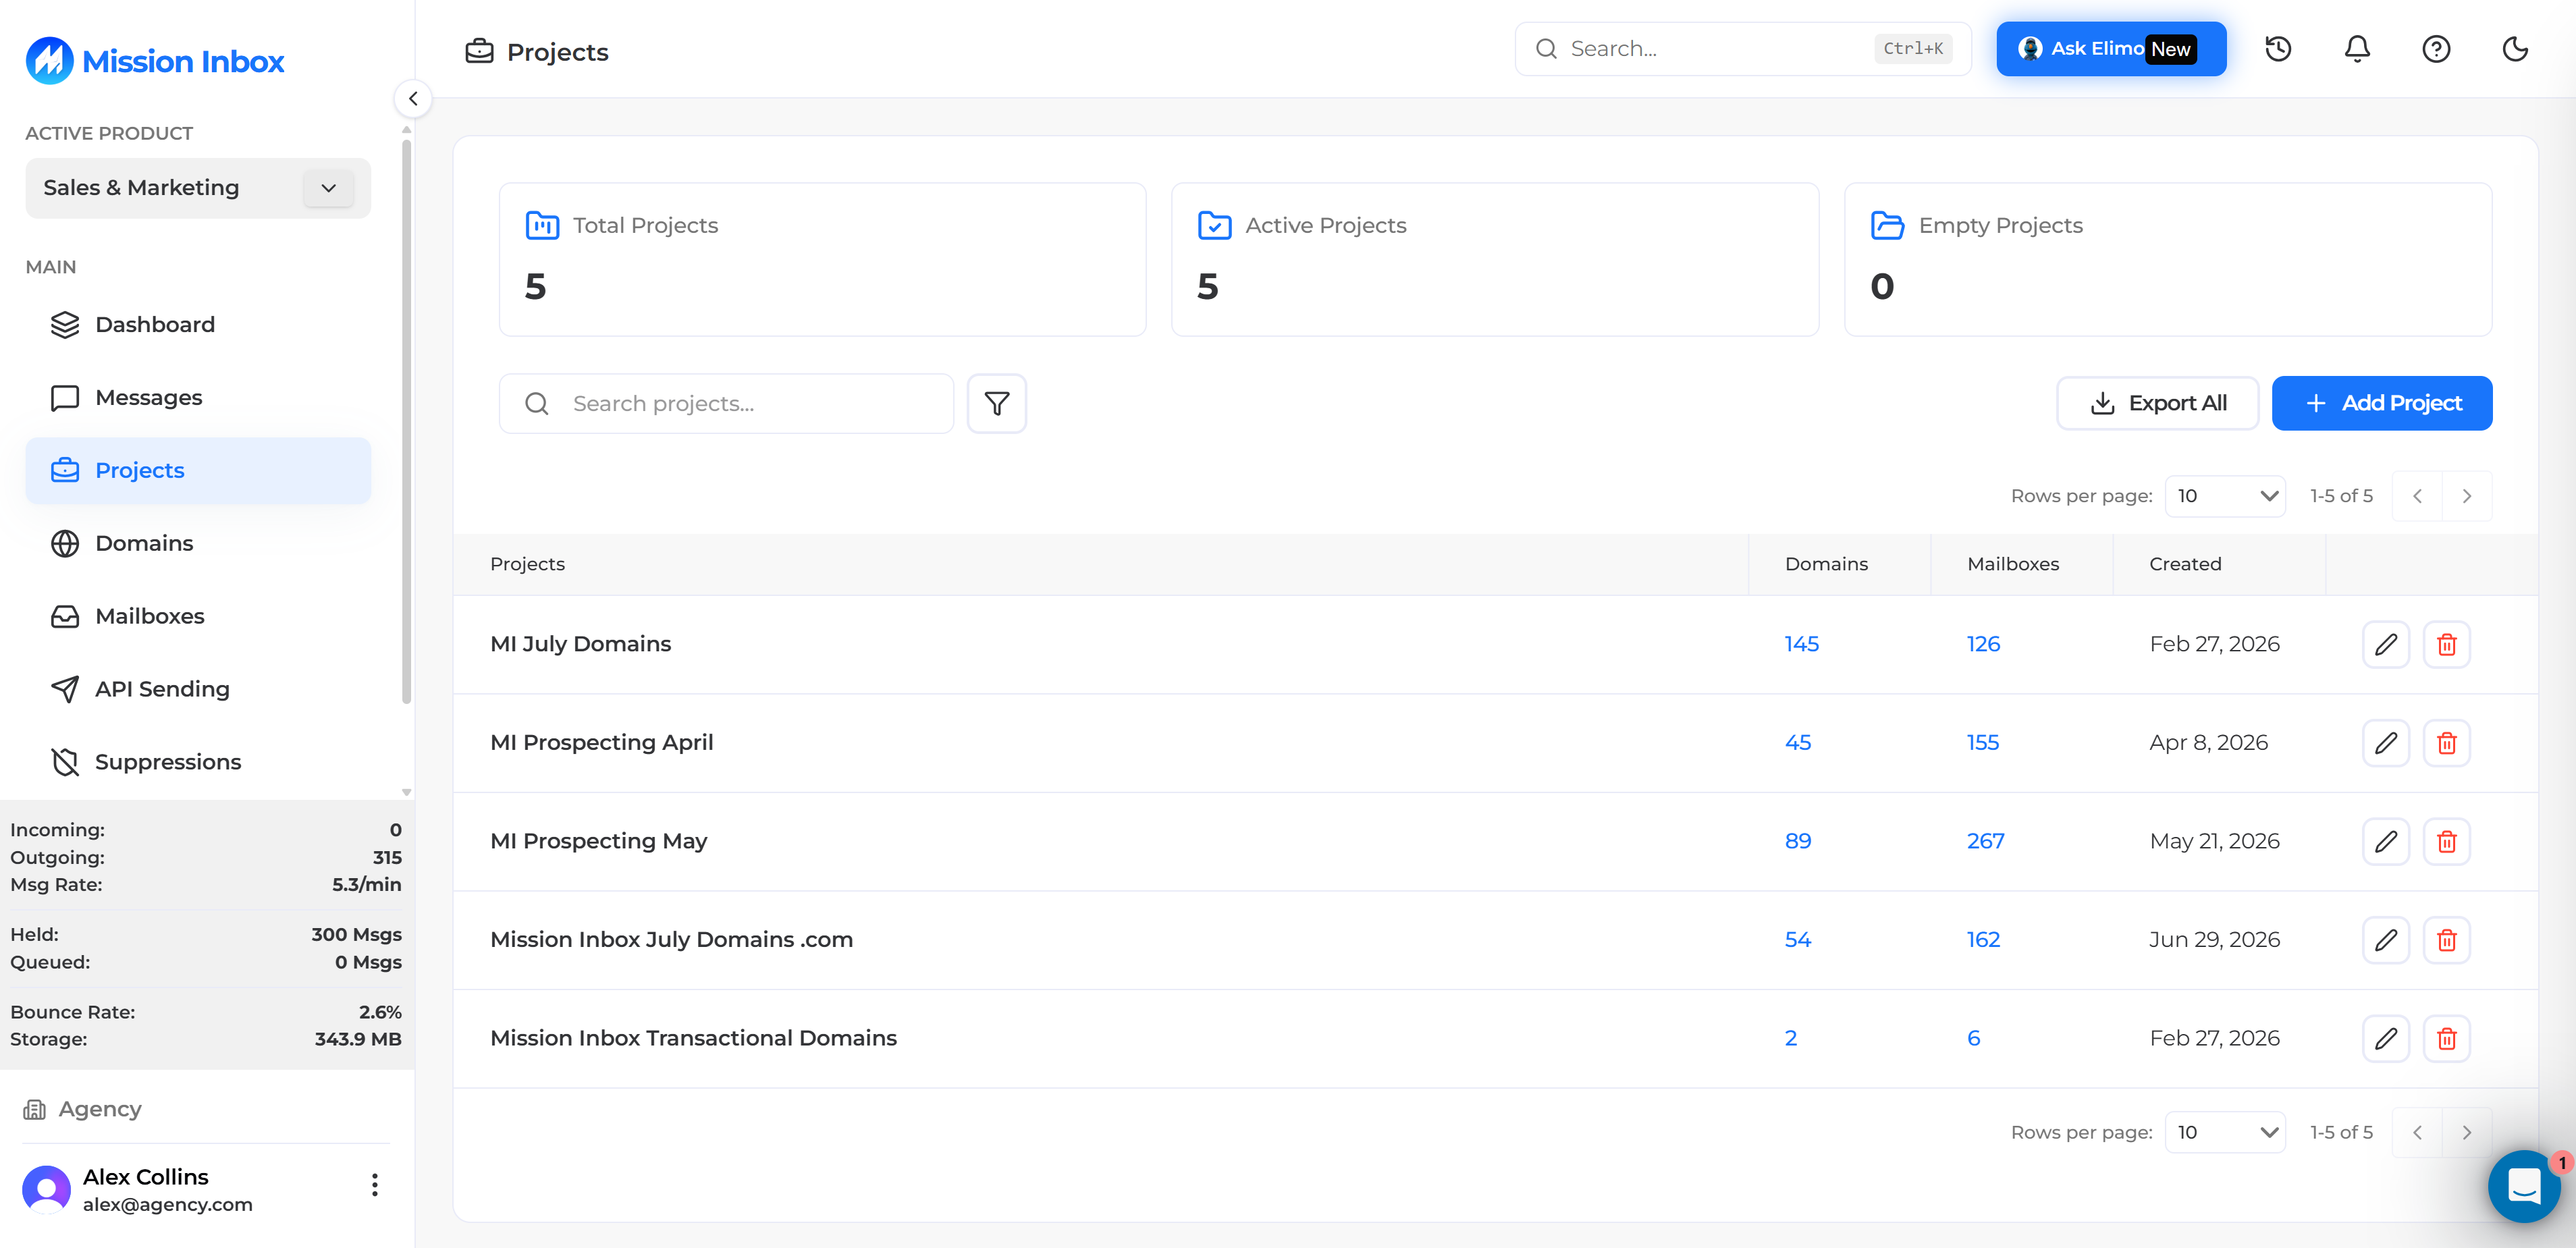Open the 2 domains link for Transactional Domains

click(x=1790, y=1039)
